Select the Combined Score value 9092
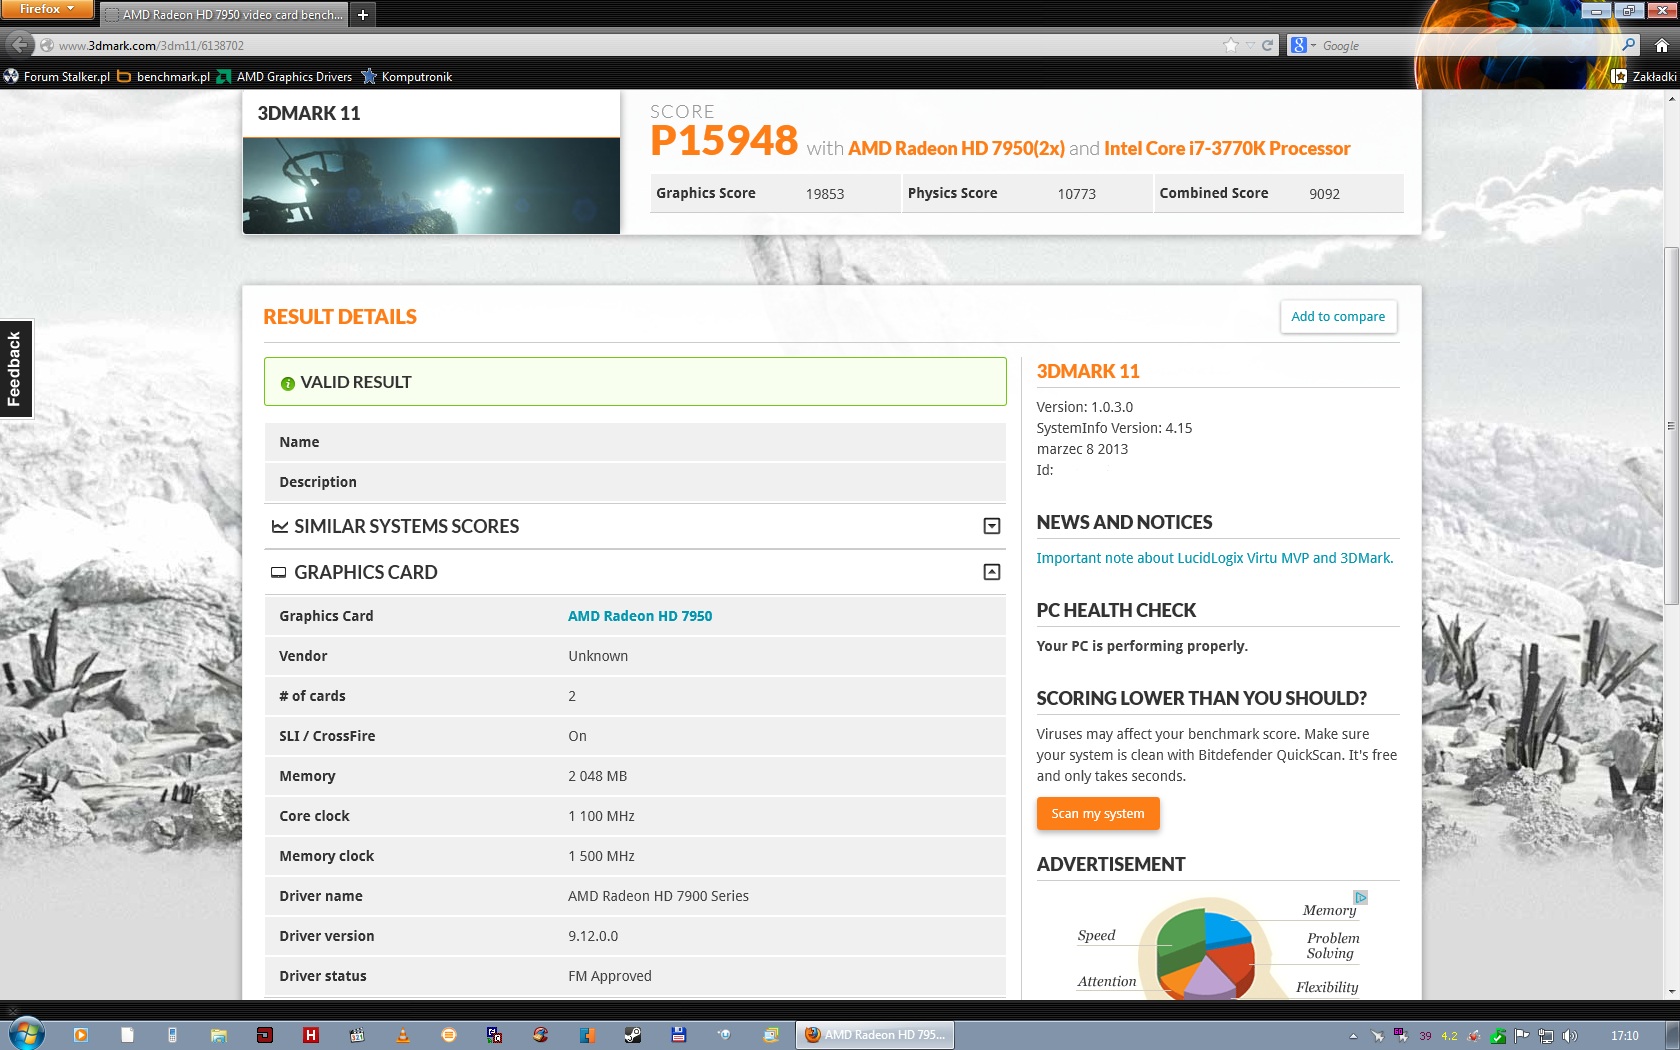Screen dimensions: 1680x1050 (x=1324, y=194)
